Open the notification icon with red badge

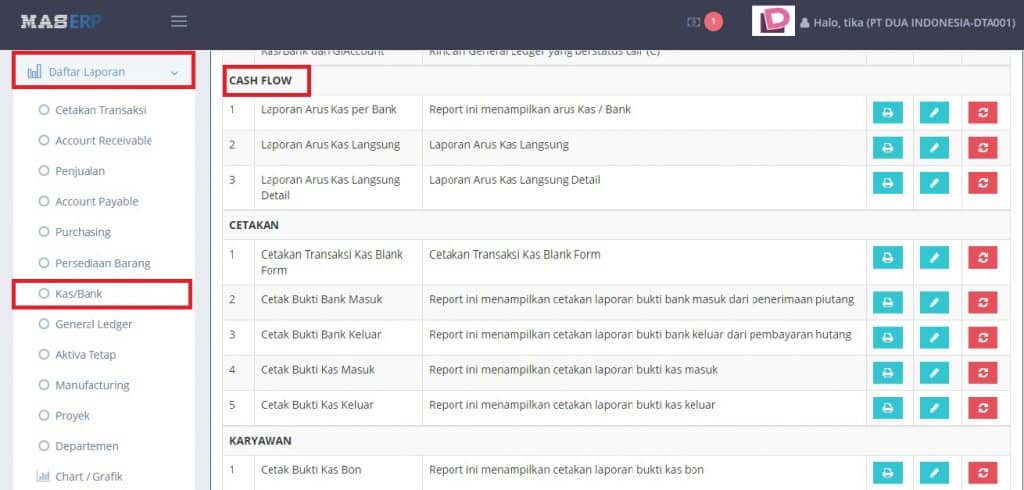703,21
